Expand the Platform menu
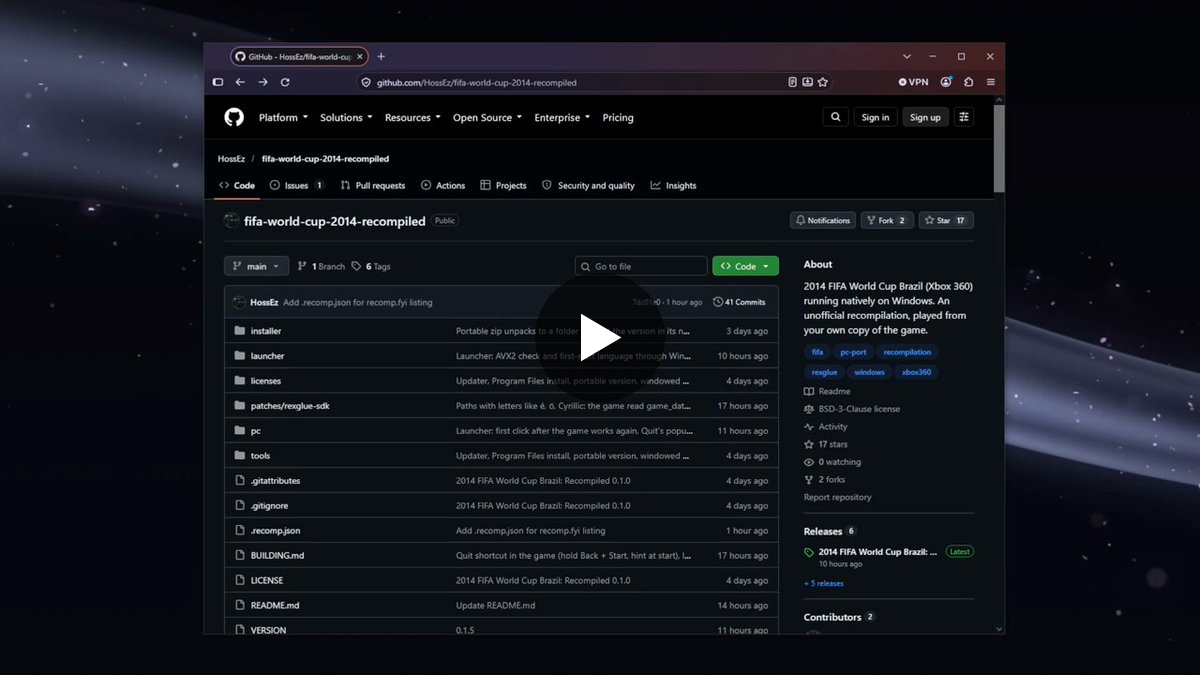1200x675 pixels. pyautogui.click(x=283, y=118)
